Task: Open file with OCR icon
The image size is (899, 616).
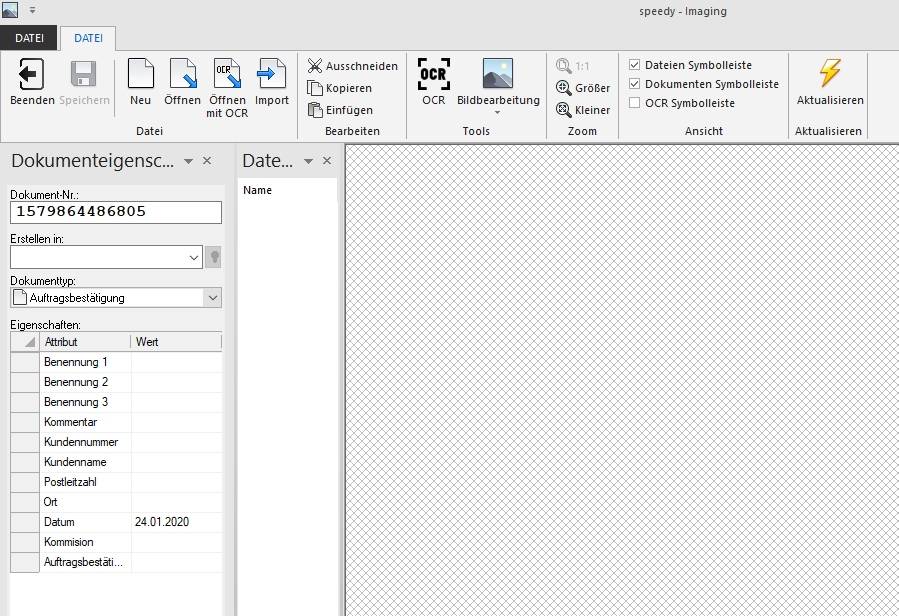Action: (x=227, y=75)
